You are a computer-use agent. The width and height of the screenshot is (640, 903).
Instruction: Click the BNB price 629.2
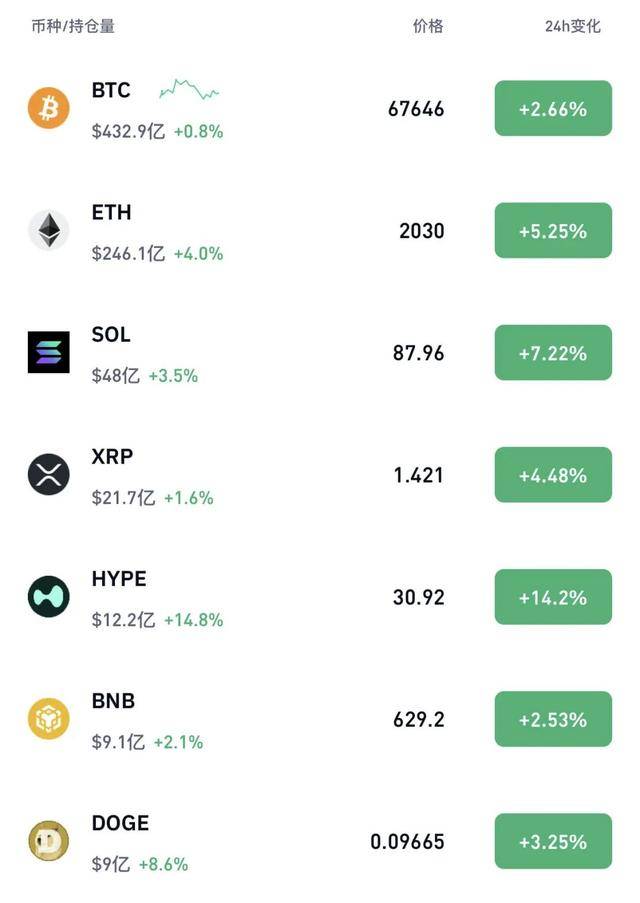tap(419, 720)
